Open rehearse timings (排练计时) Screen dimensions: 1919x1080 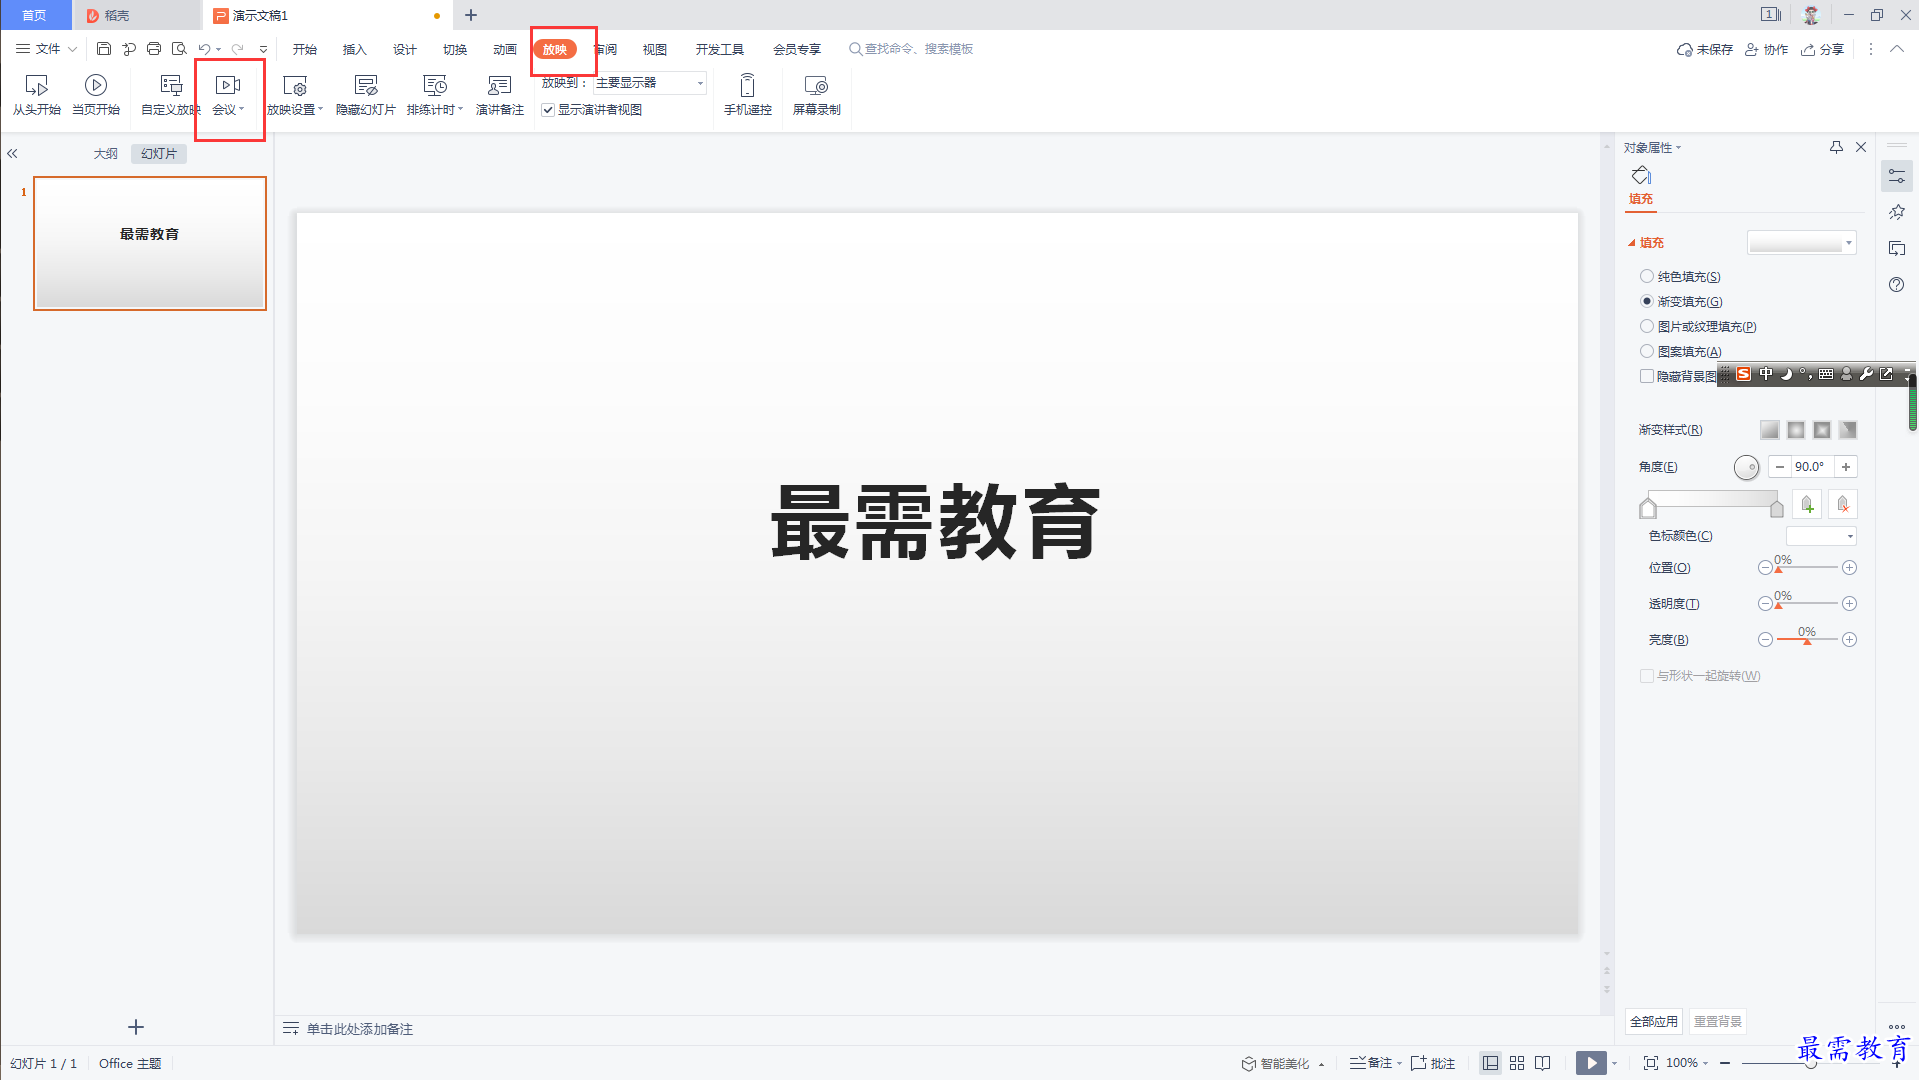[435, 95]
